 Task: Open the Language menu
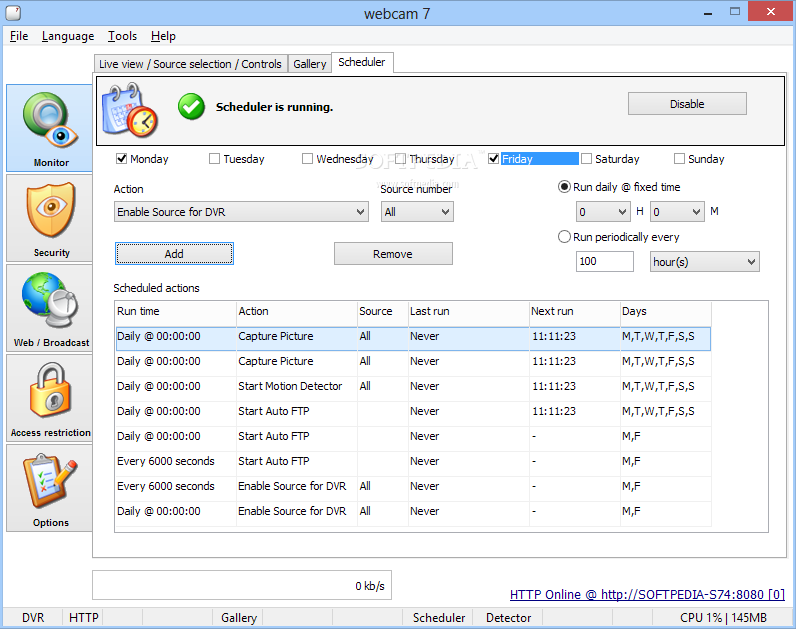pos(68,36)
